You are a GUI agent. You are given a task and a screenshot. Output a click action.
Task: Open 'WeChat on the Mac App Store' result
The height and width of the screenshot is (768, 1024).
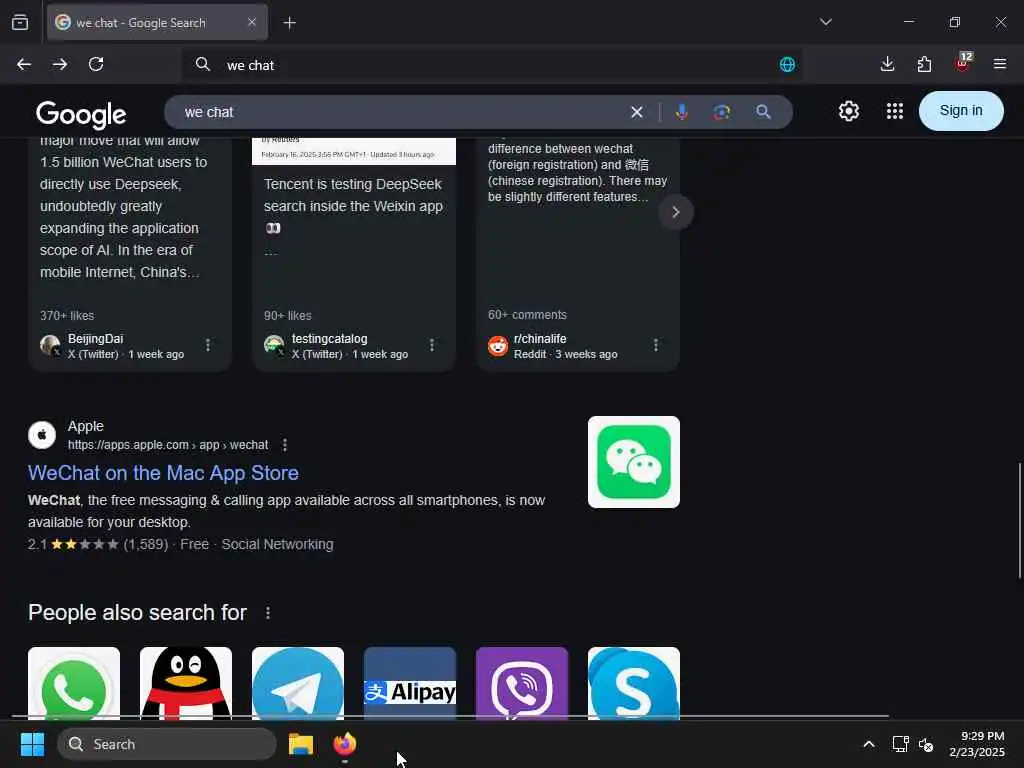tap(163, 473)
